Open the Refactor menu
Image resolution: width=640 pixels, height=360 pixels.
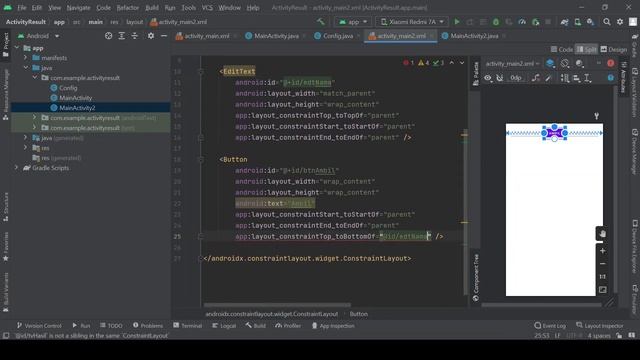coord(127,8)
